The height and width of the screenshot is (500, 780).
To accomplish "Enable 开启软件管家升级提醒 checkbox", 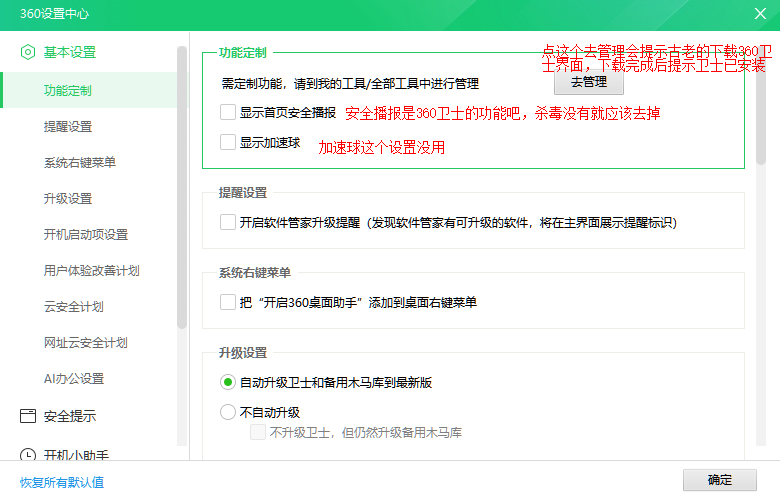I will pyautogui.click(x=228, y=222).
